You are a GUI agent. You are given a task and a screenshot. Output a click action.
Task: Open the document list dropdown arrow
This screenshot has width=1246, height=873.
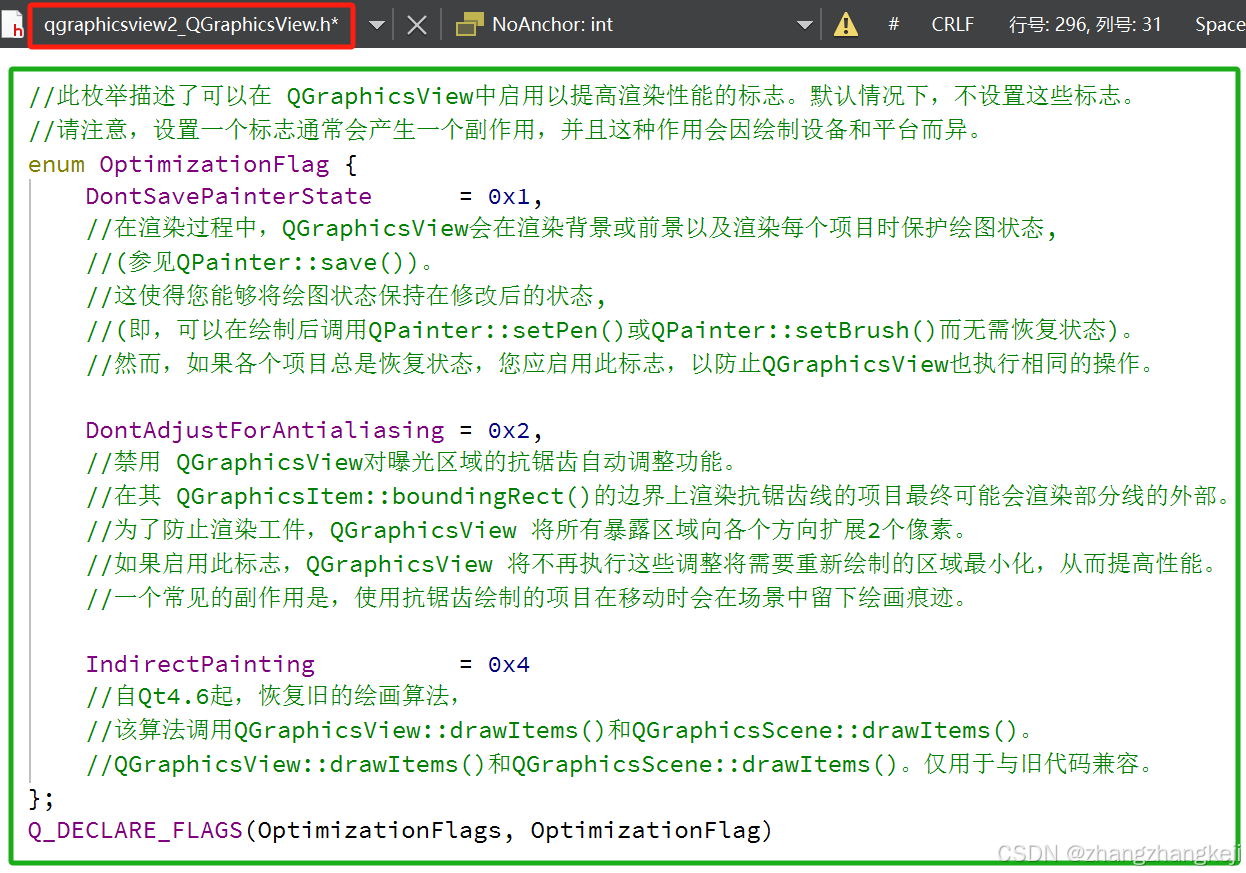click(x=377, y=25)
